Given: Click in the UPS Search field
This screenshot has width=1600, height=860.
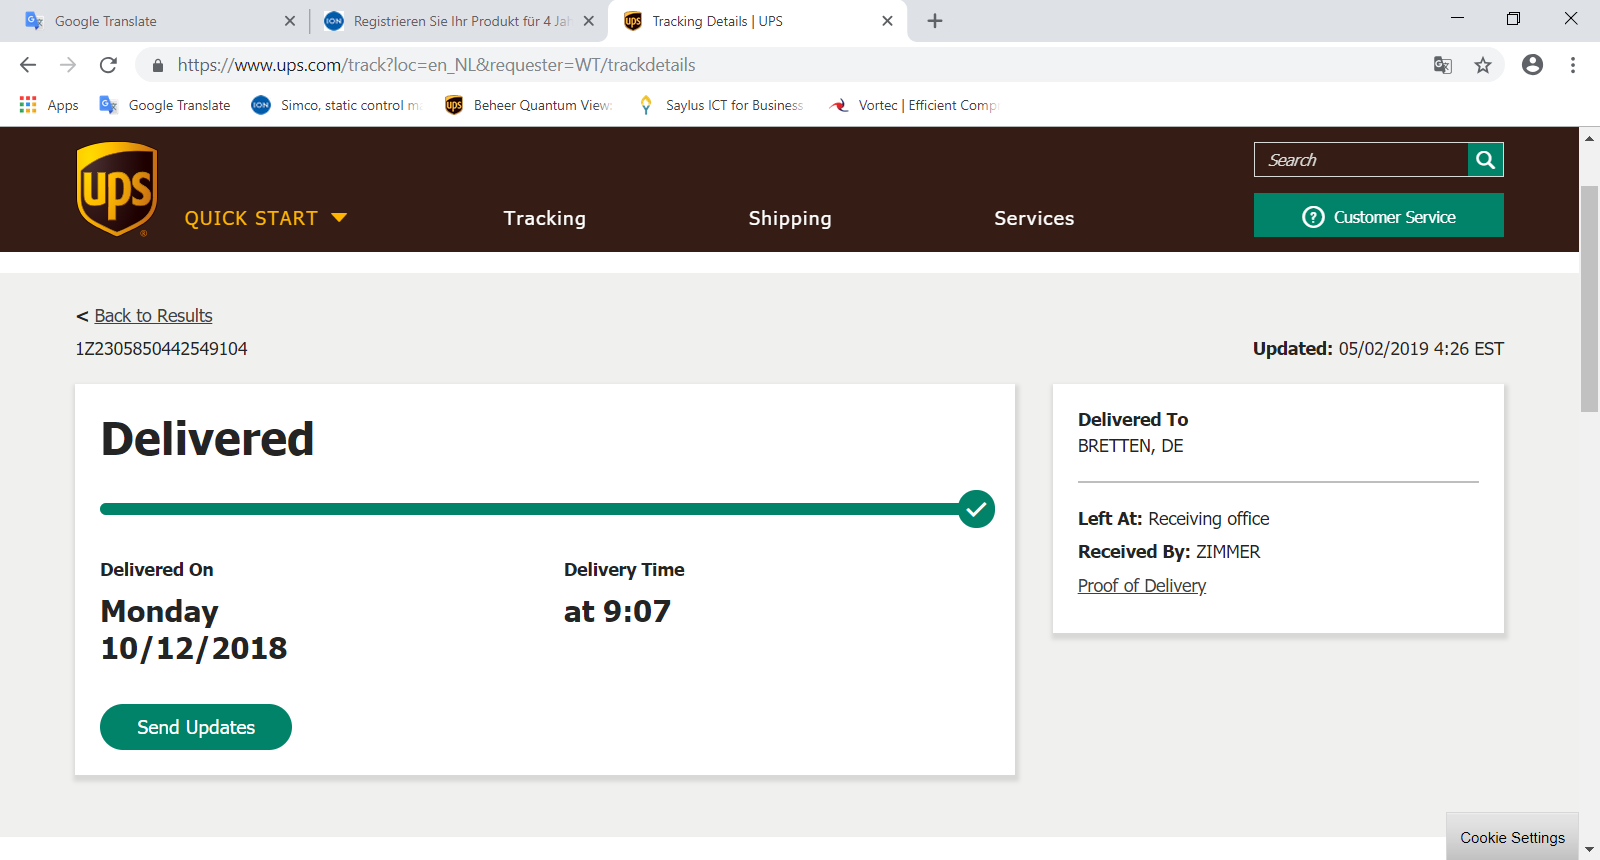Looking at the screenshot, I should 1361,160.
